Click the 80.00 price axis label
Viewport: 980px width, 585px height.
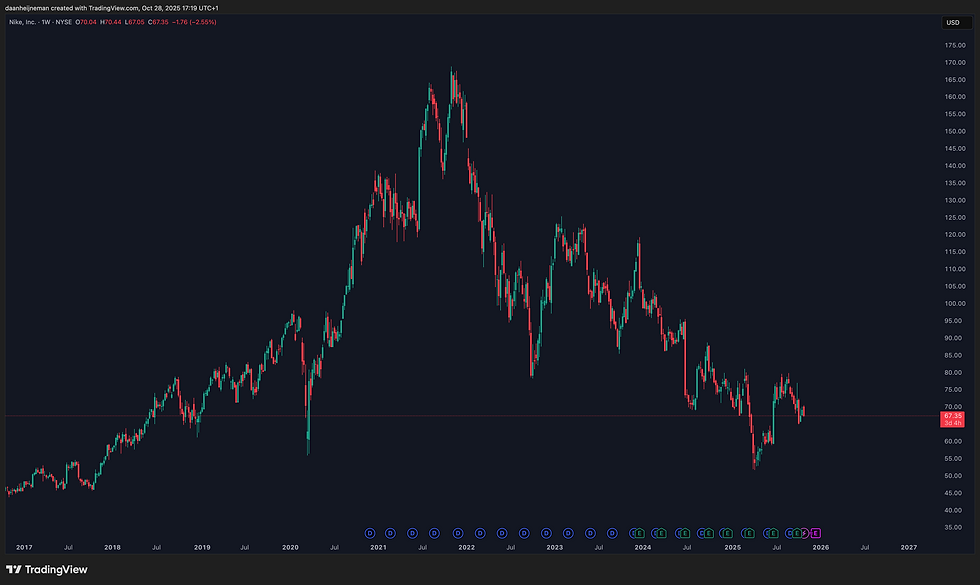point(953,372)
